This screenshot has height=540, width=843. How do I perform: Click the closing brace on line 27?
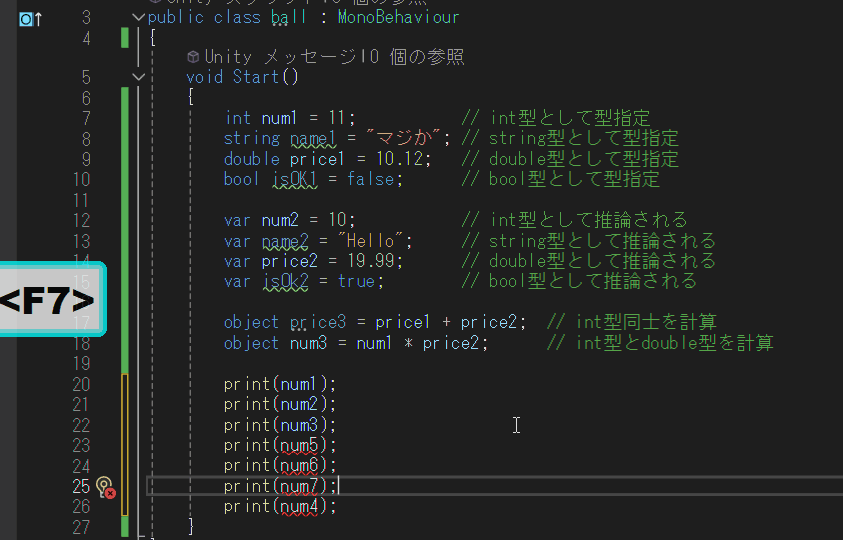click(x=190, y=525)
